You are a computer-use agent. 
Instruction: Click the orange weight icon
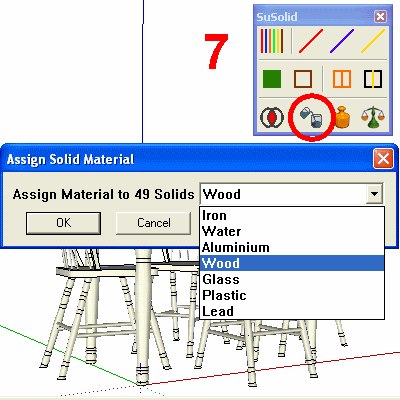[x=342, y=117]
